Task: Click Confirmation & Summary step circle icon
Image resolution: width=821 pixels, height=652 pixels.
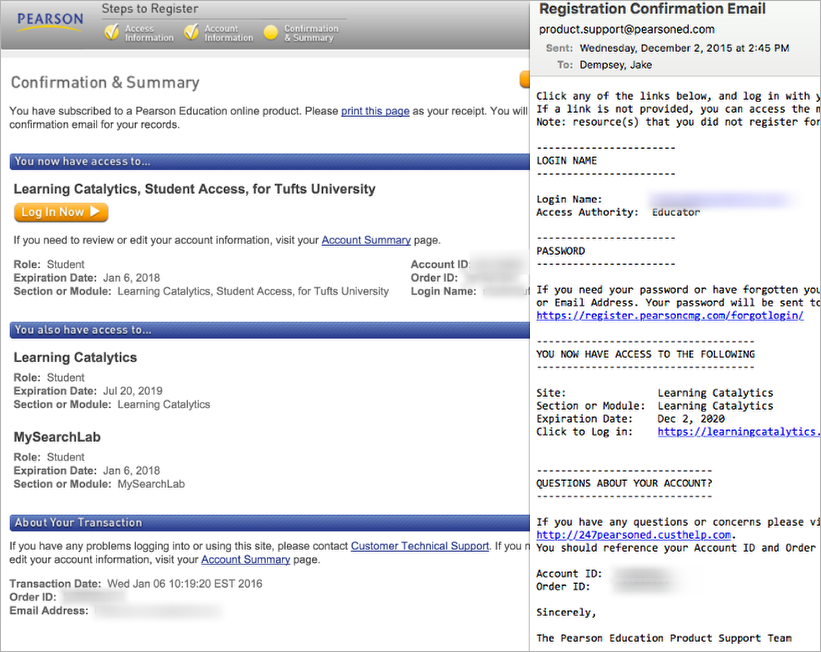Action: (271, 33)
